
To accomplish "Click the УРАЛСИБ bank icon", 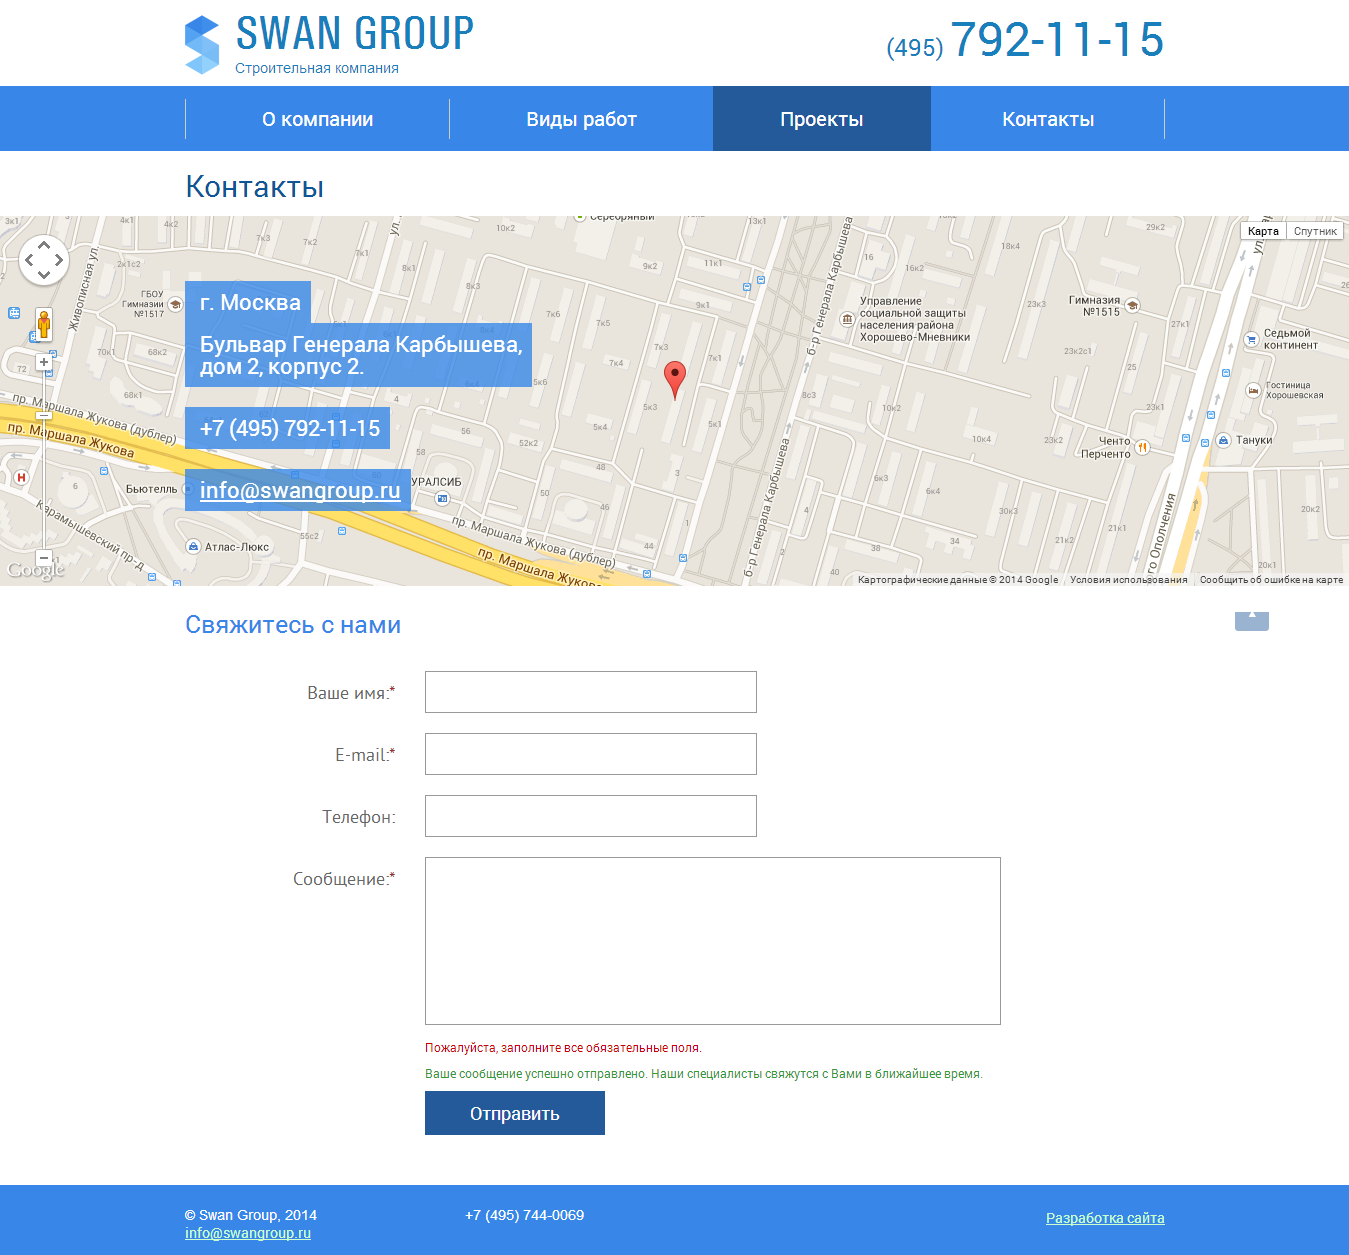I will click(x=442, y=497).
